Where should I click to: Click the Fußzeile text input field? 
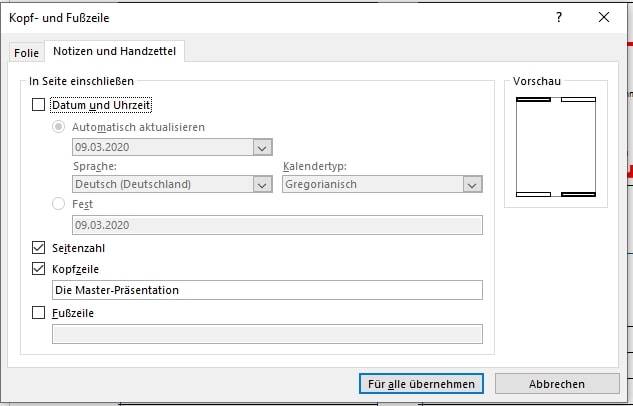coord(267,334)
